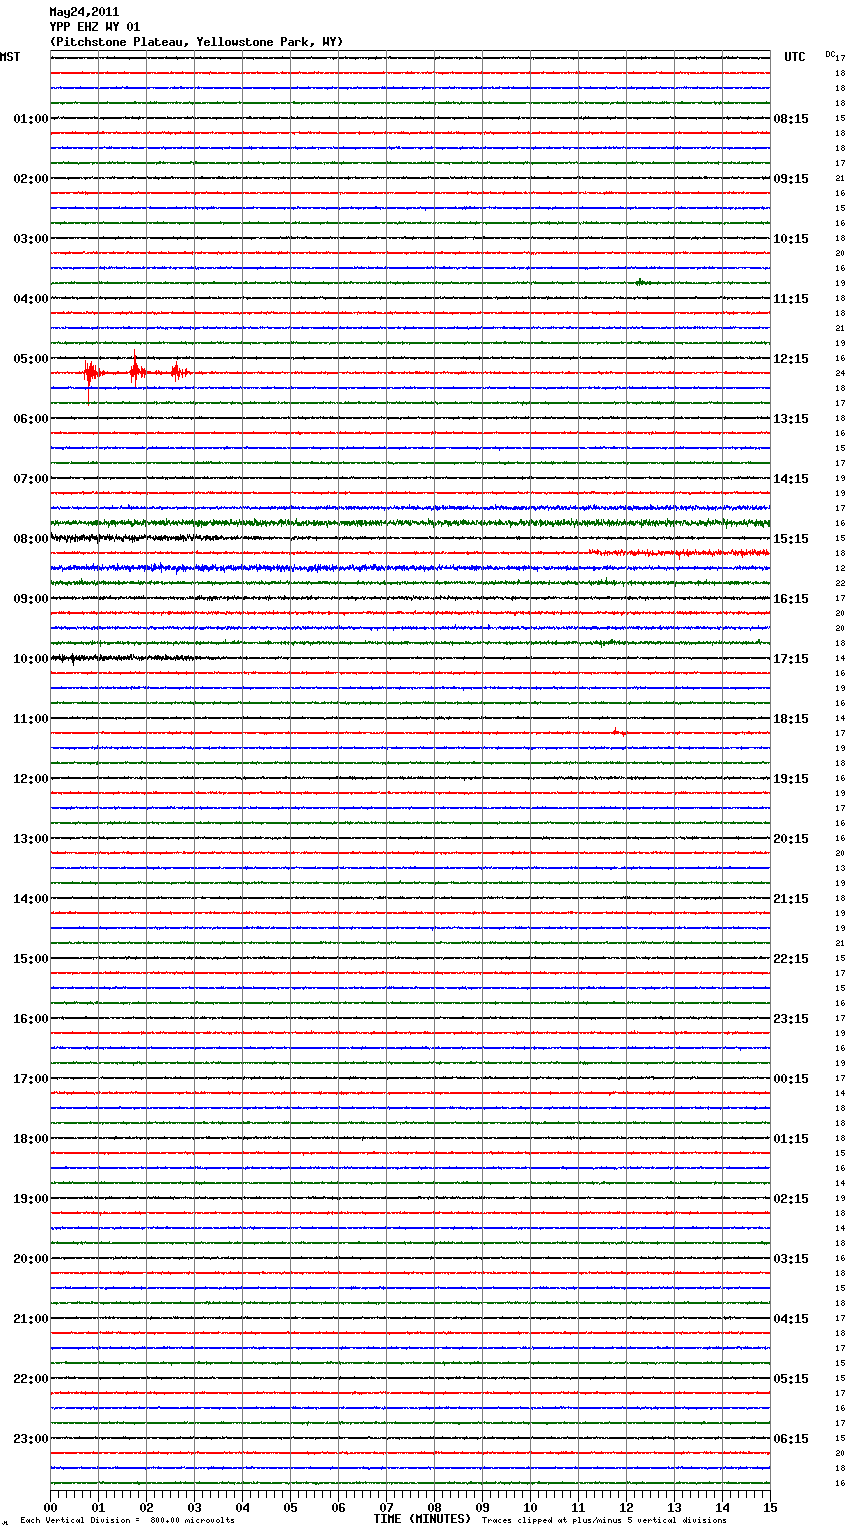Click station code 'YPP EHZ WY 01'
The image size is (850, 1534).
pyautogui.click(x=95, y=27)
